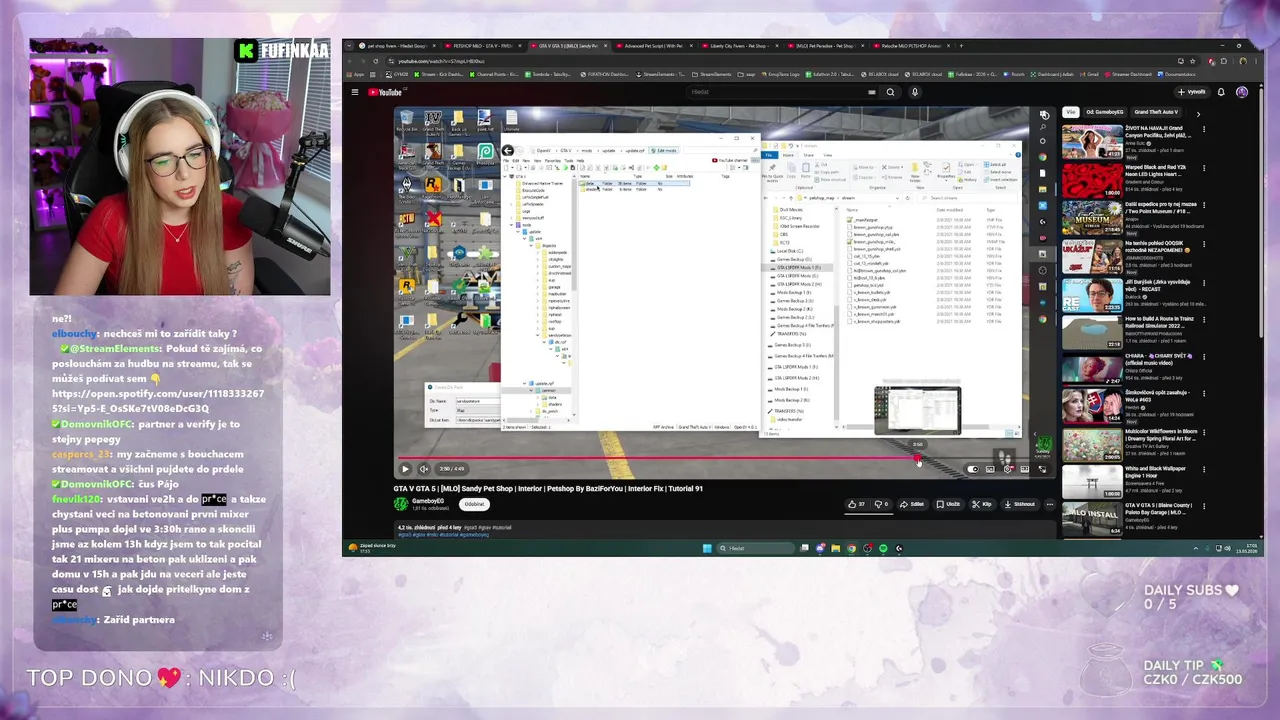Click the Uložit save button

click(948, 504)
